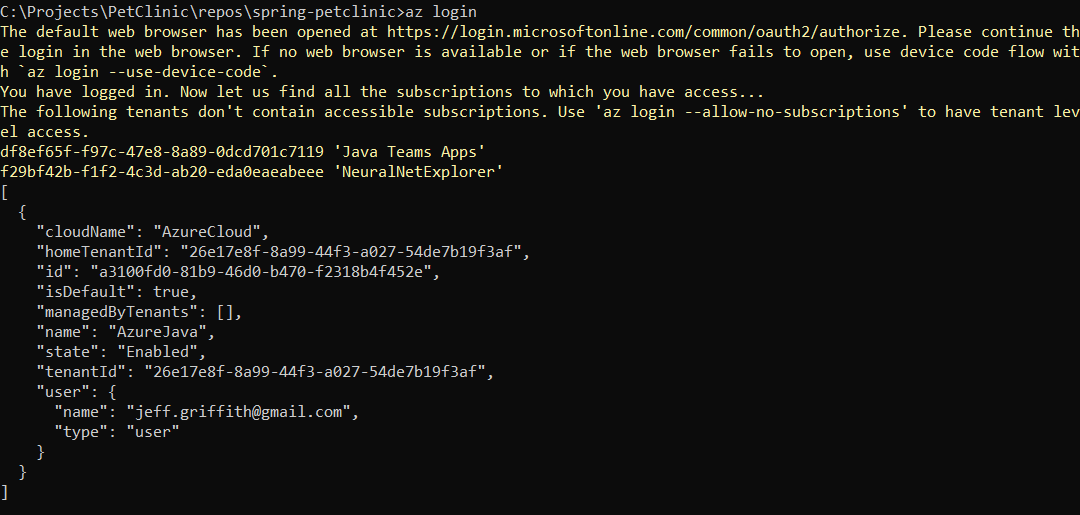Viewport: 1080px width, 515px height.
Task: Click the subscription id a3100fd0 value
Action: pos(261,272)
